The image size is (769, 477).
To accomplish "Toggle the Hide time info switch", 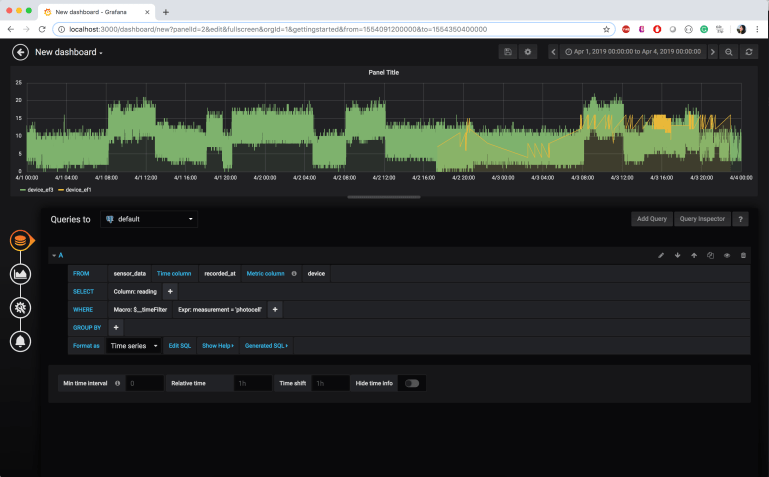I will click(412, 383).
